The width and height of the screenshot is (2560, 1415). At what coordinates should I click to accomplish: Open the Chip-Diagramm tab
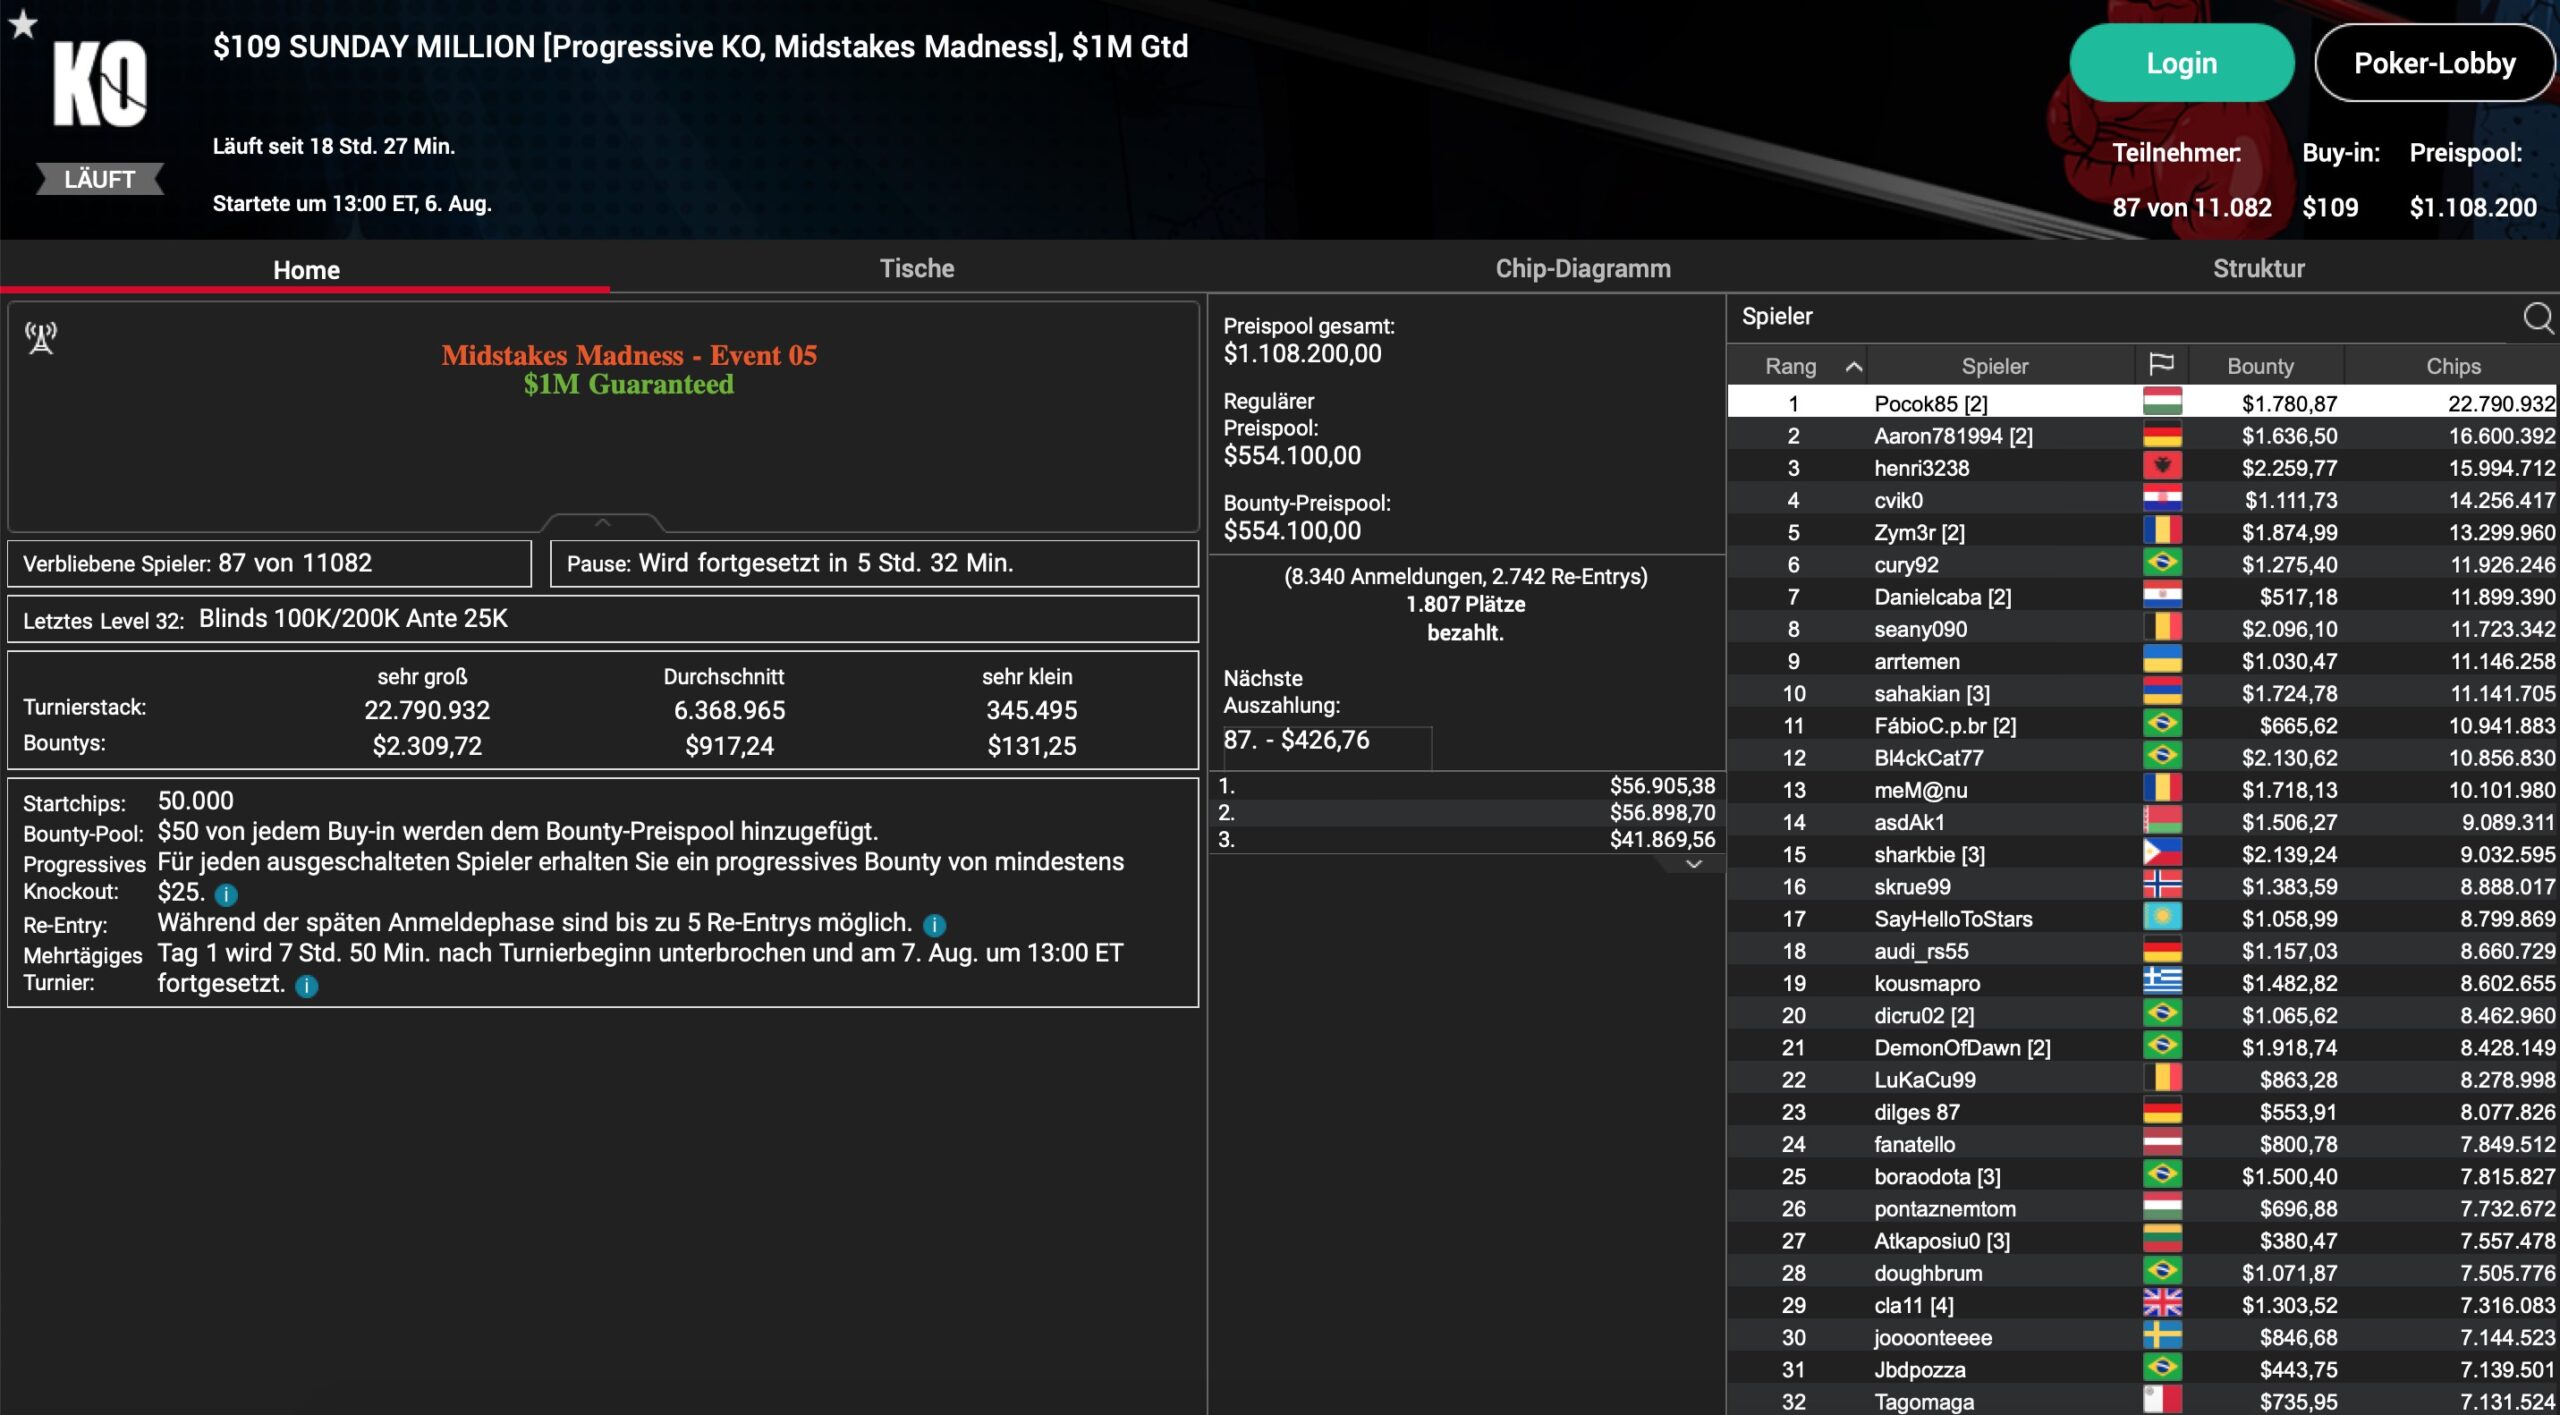coord(1582,268)
